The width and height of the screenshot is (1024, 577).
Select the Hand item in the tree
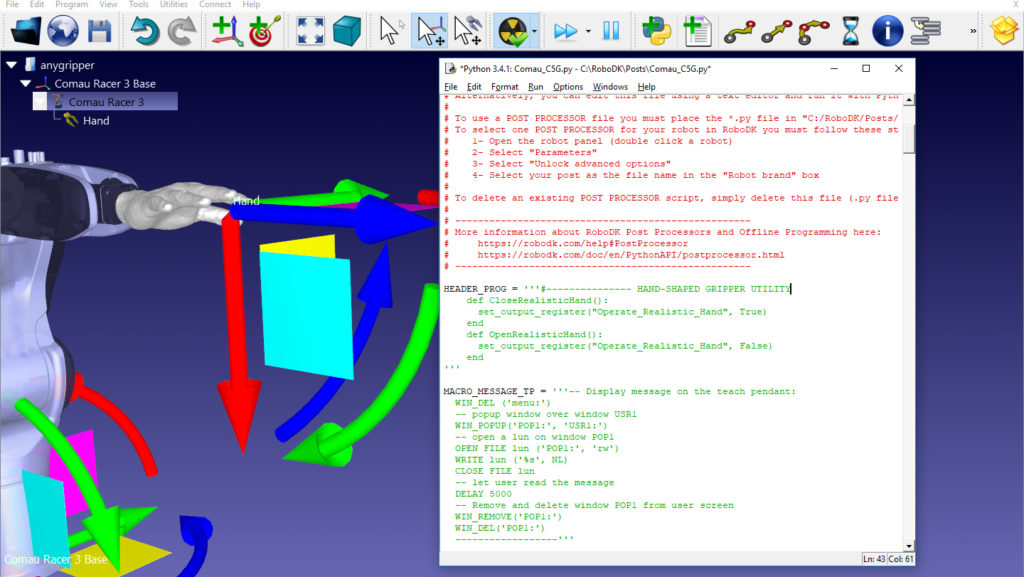pyautogui.click(x=96, y=120)
